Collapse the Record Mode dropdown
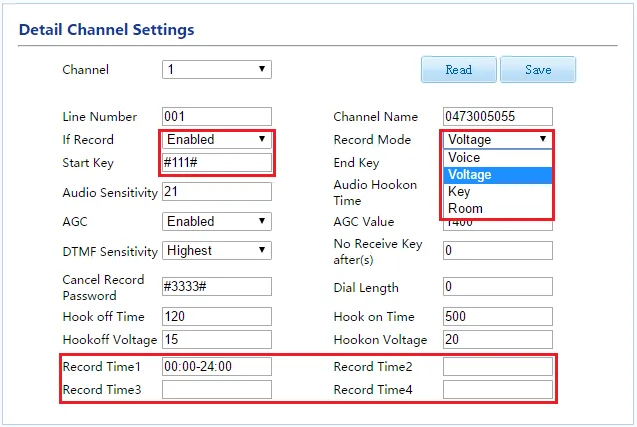 [497, 140]
